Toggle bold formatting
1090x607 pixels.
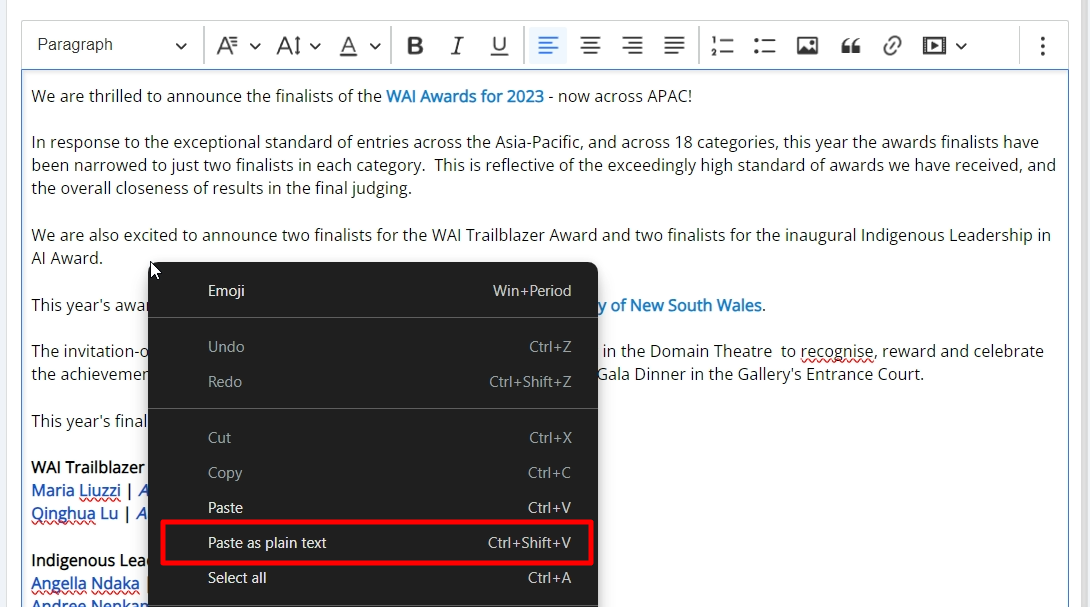[415, 46]
